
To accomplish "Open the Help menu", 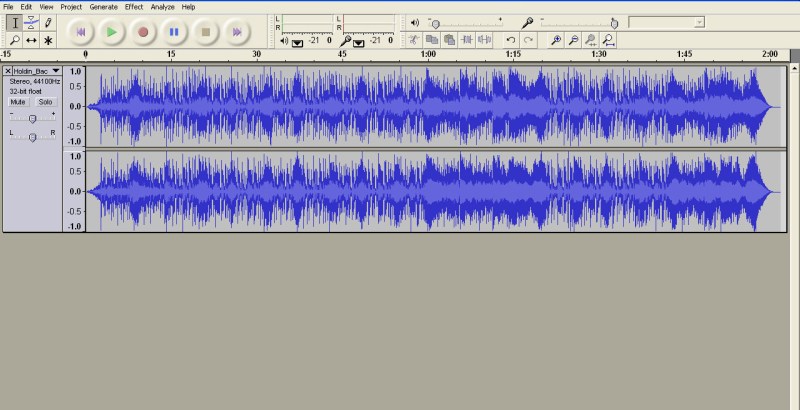I will click(188, 7).
